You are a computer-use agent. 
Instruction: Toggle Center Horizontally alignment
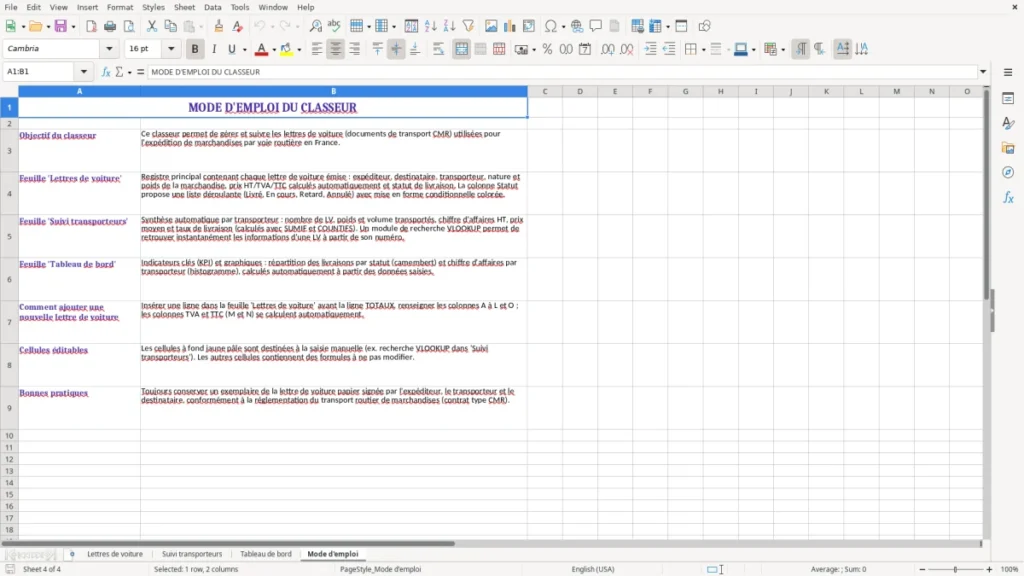[336, 49]
